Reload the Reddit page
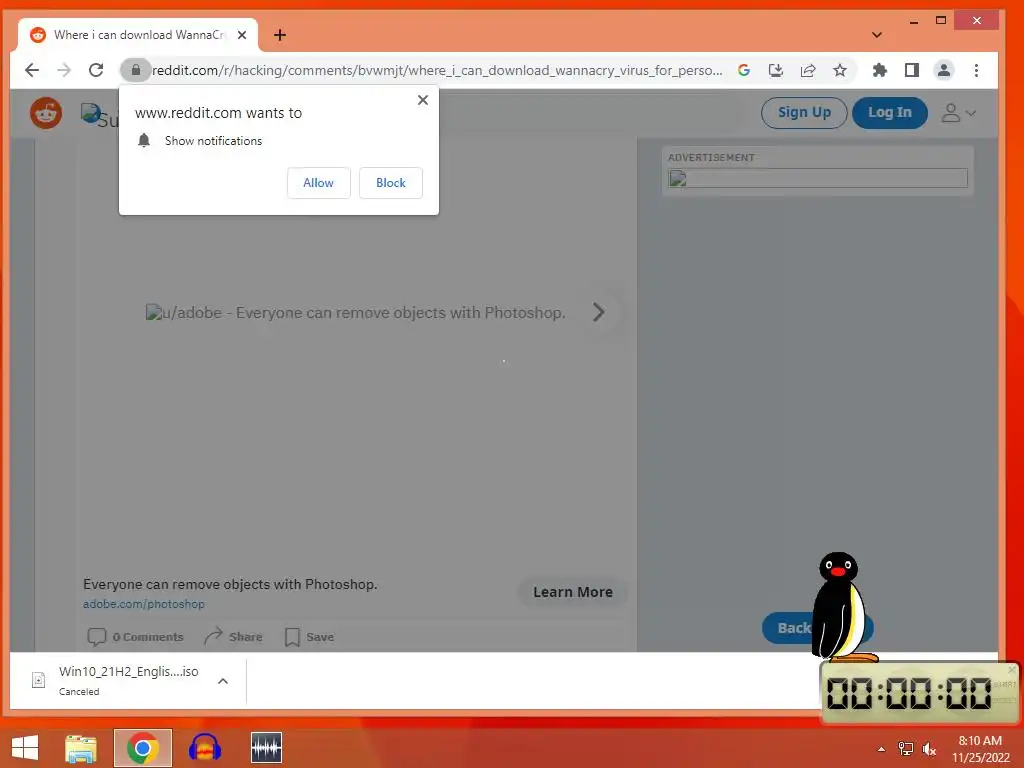The width and height of the screenshot is (1024, 768). (x=96, y=70)
